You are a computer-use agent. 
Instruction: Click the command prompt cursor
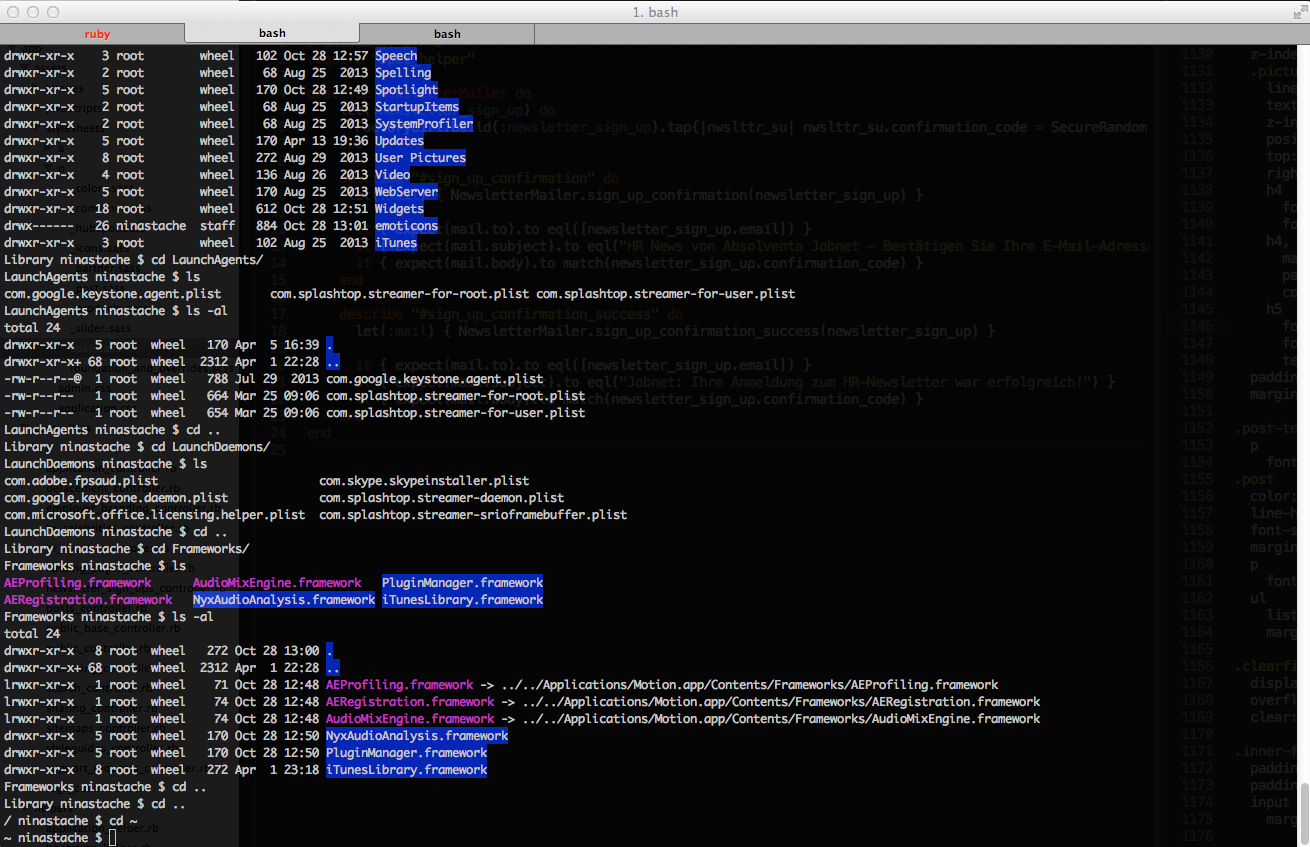coord(113,837)
